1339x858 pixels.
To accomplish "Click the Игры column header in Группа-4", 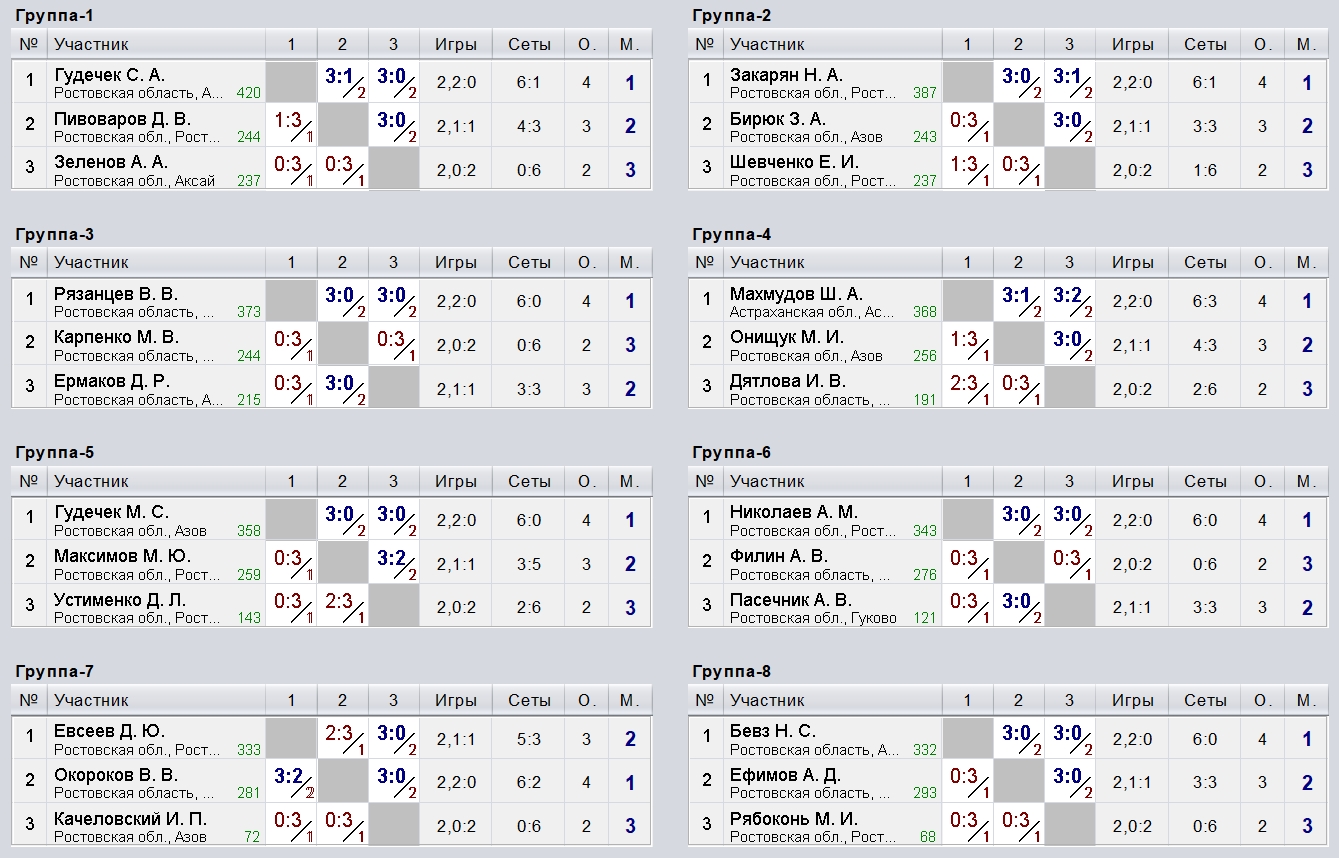I will click(x=1132, y=263).
